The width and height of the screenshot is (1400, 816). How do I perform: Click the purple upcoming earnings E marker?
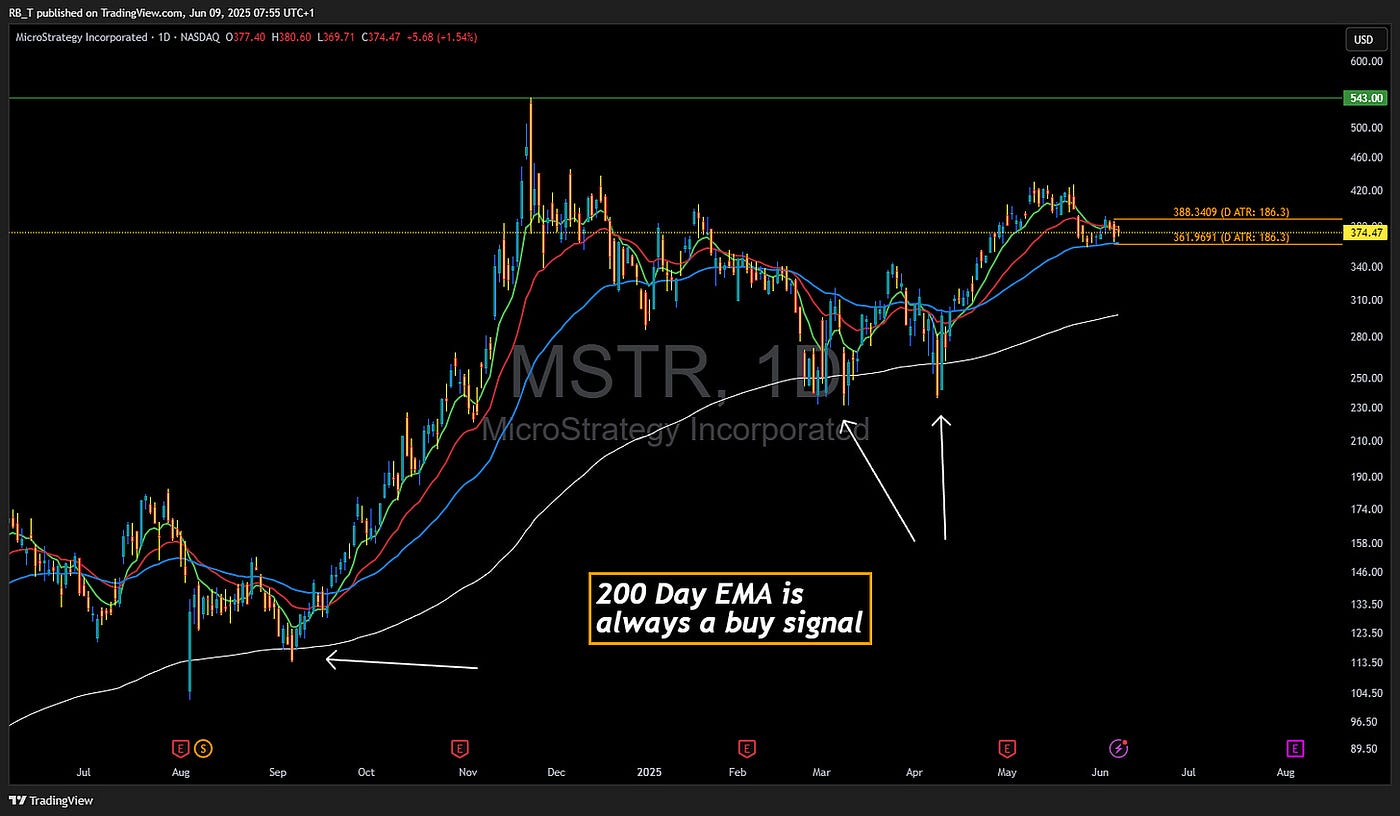point(1294,747)
